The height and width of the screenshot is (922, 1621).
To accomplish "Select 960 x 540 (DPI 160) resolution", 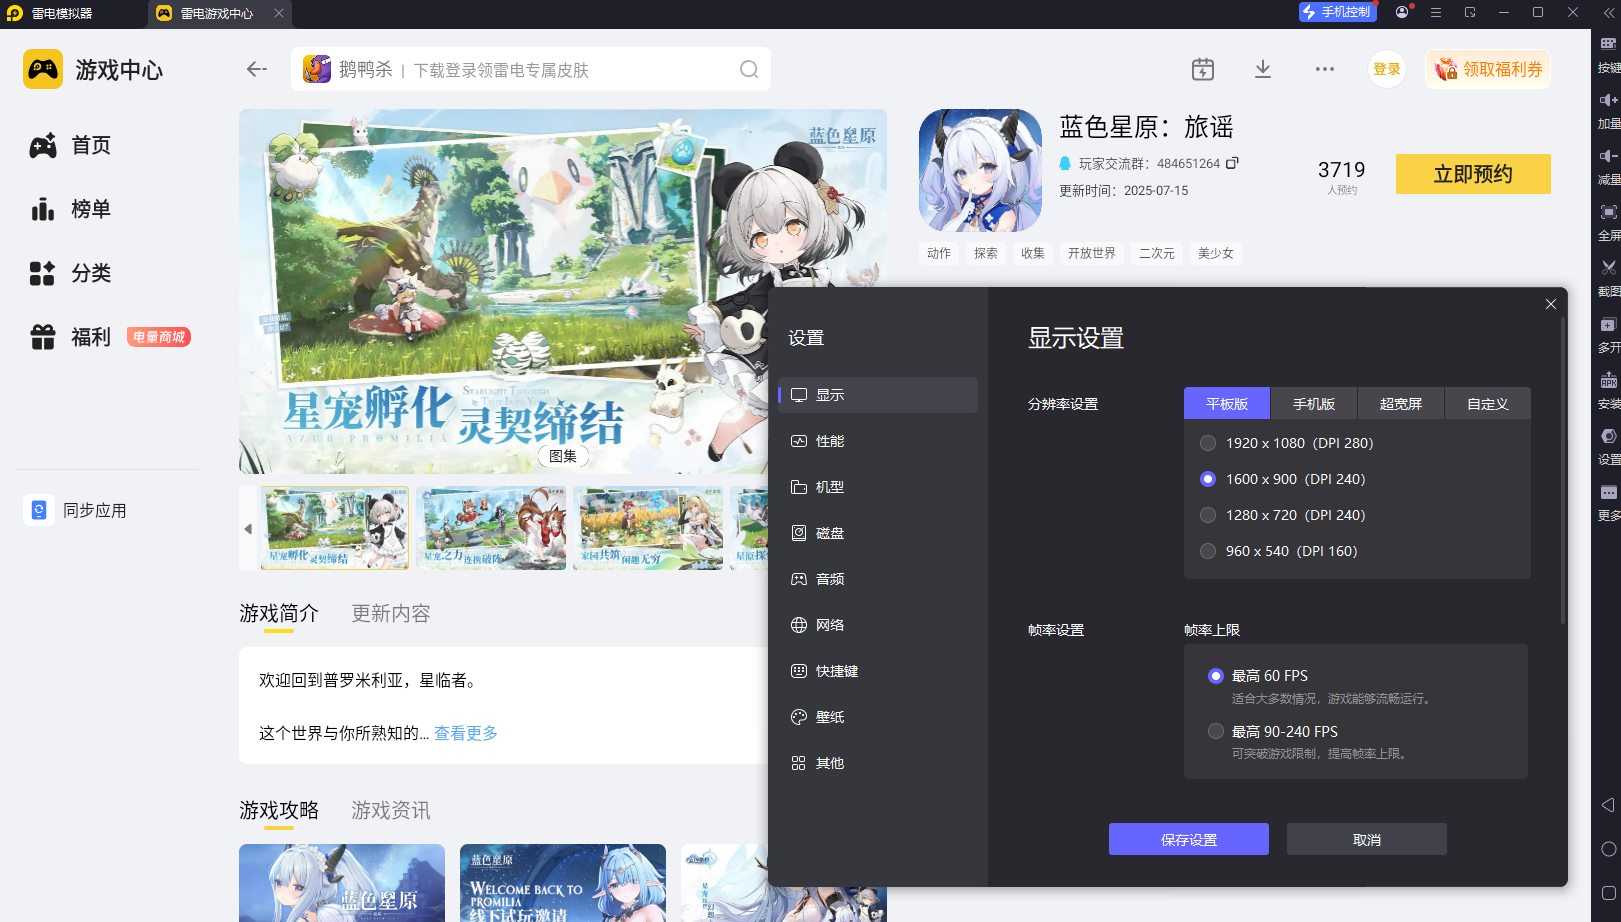I will 1208,551.
